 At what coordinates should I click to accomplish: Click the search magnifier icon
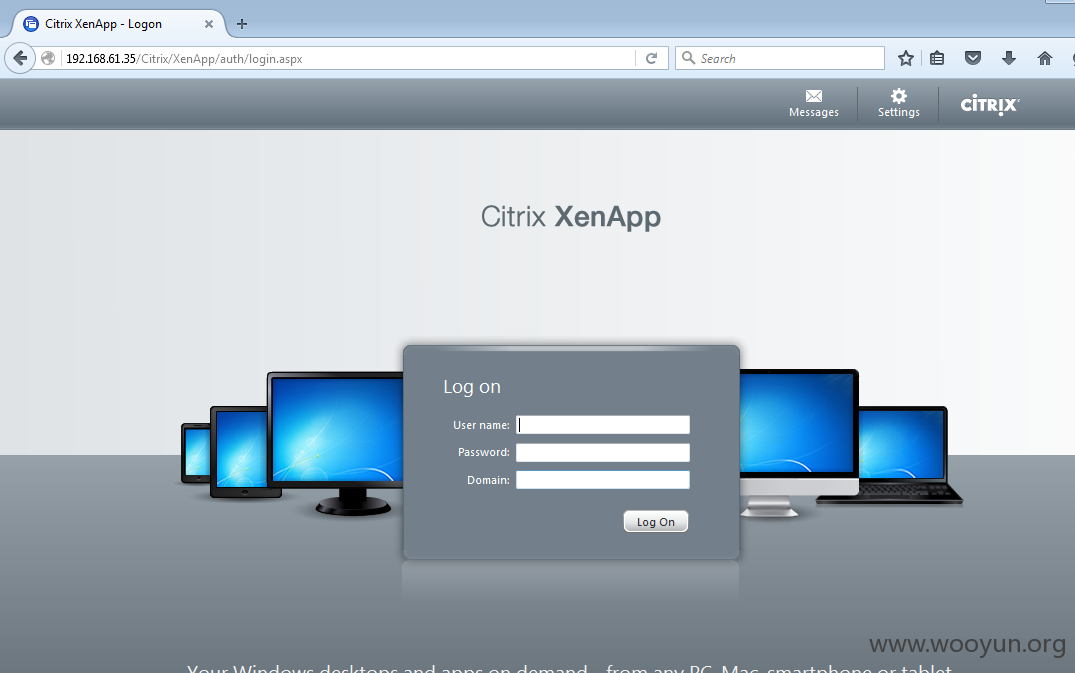pos(688,58)
